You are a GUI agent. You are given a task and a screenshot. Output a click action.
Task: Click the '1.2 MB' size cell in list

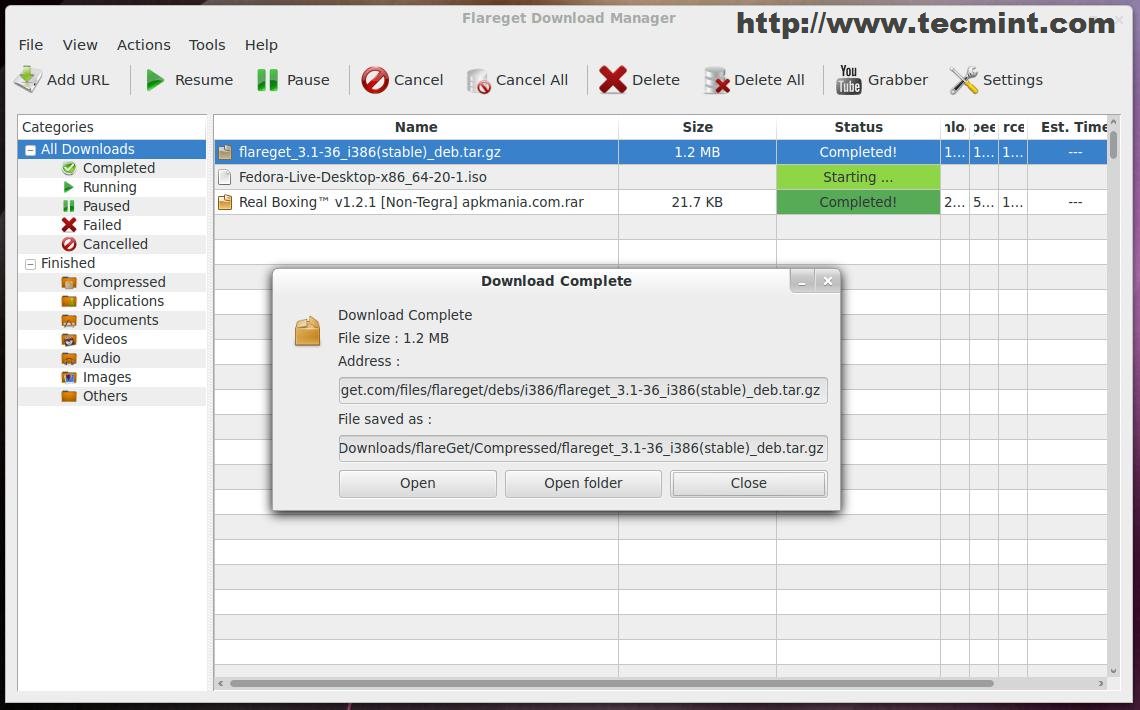pos(697,152)
